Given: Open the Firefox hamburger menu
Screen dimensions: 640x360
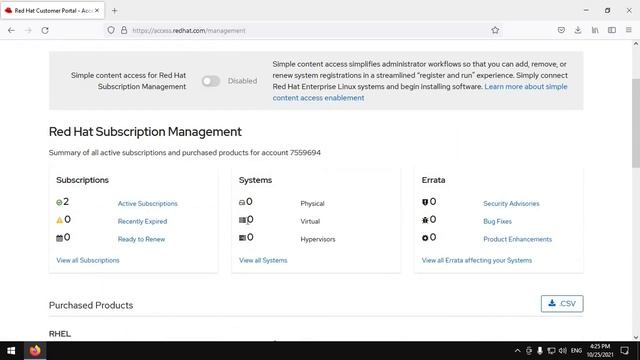Looking at the screenshot, I should click(x=629, y=30).
